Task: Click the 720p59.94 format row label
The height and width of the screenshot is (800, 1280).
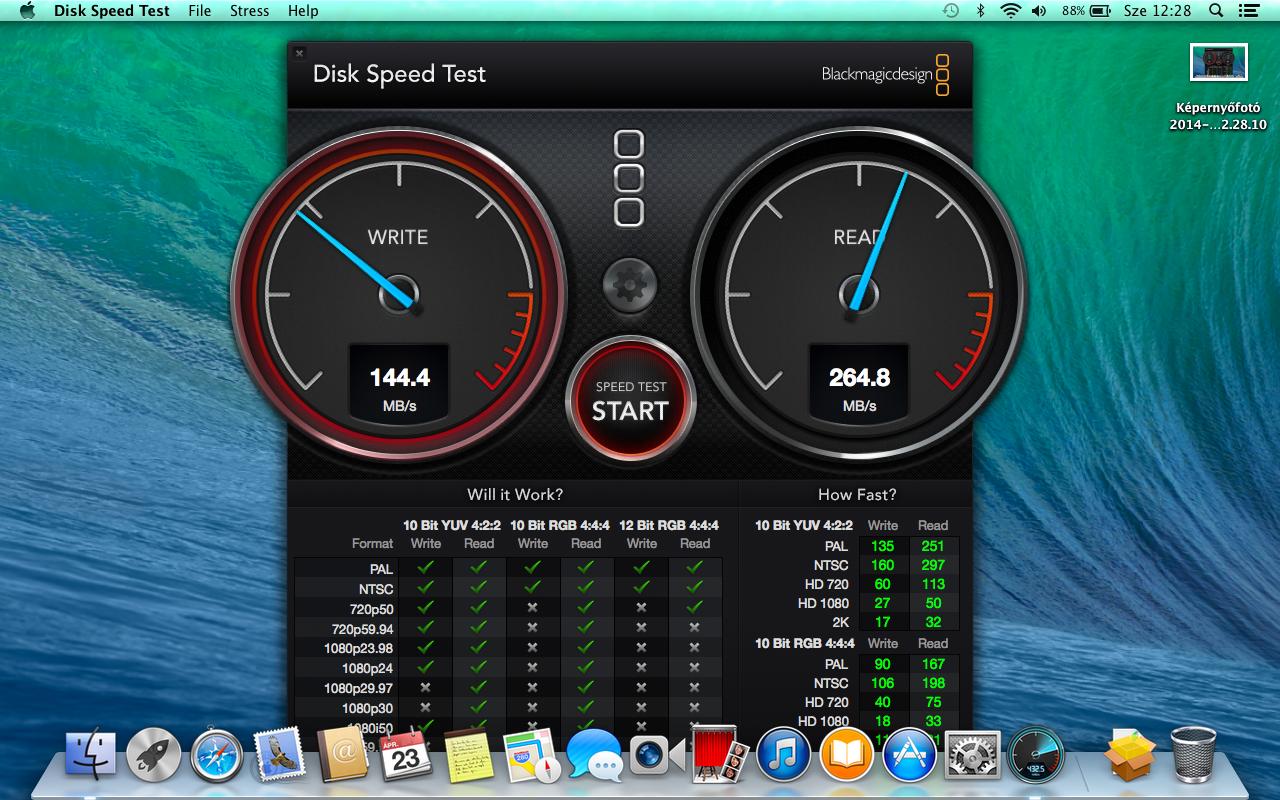Action: coord(363,629)
